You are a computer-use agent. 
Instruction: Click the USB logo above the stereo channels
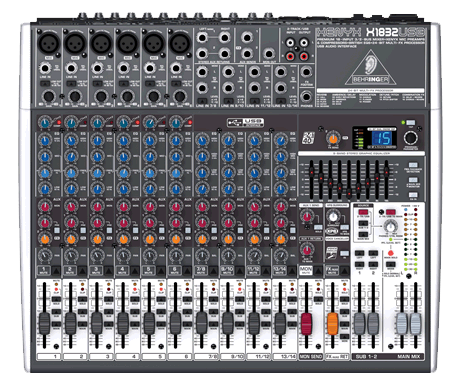tap(246, 122)
